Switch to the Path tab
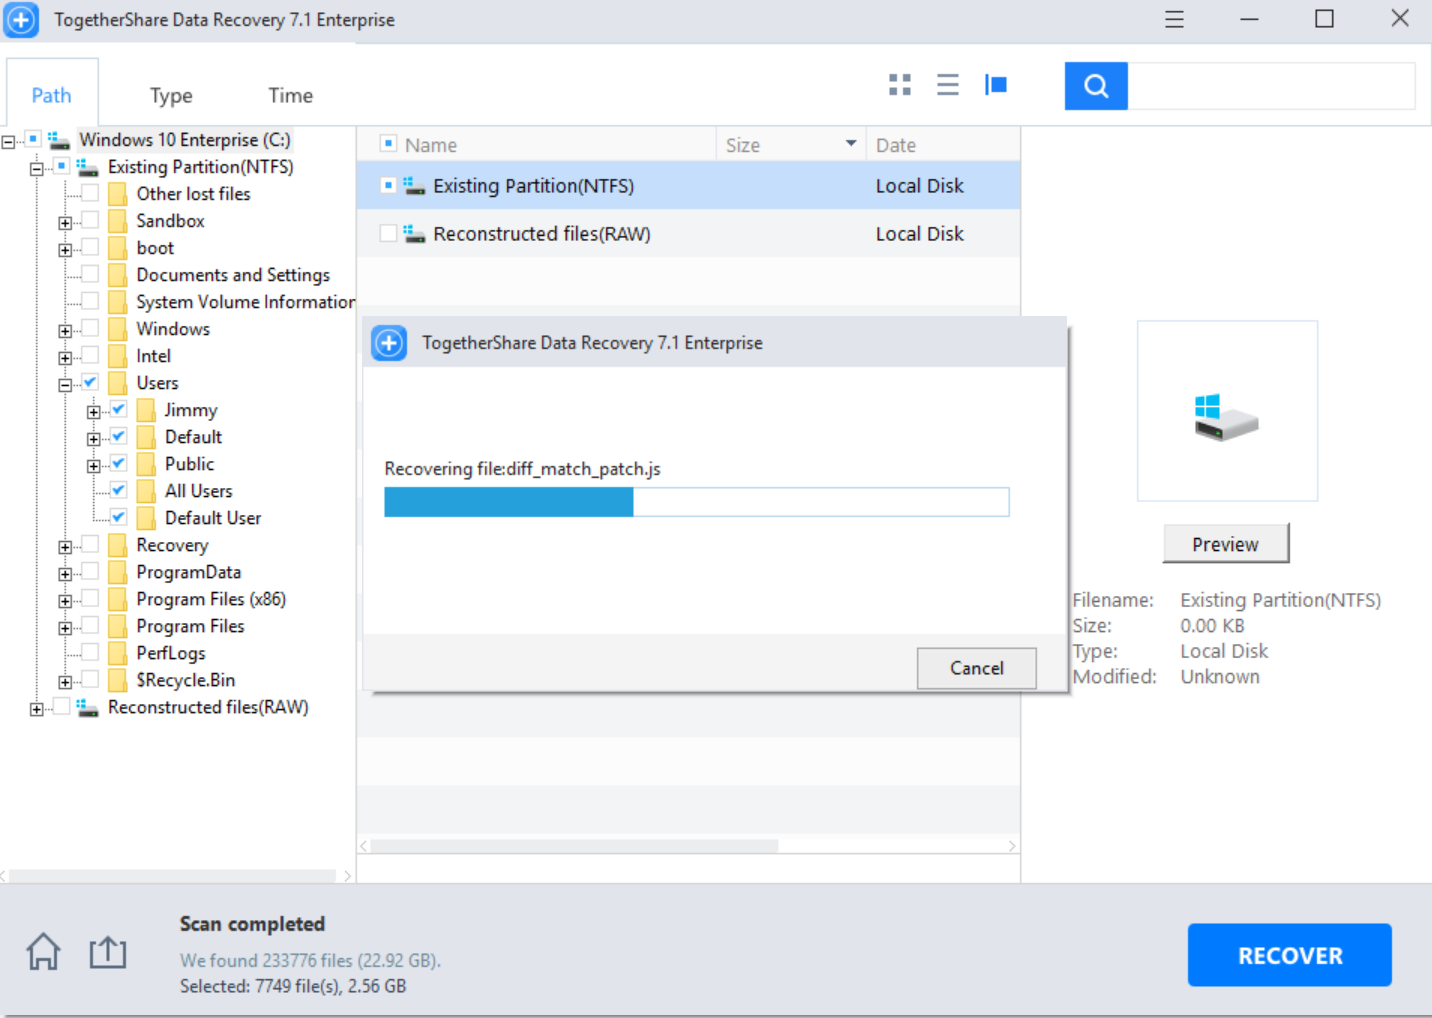Image resolution: width=1432 pixels, height=1018 pixels. [51, 95]
